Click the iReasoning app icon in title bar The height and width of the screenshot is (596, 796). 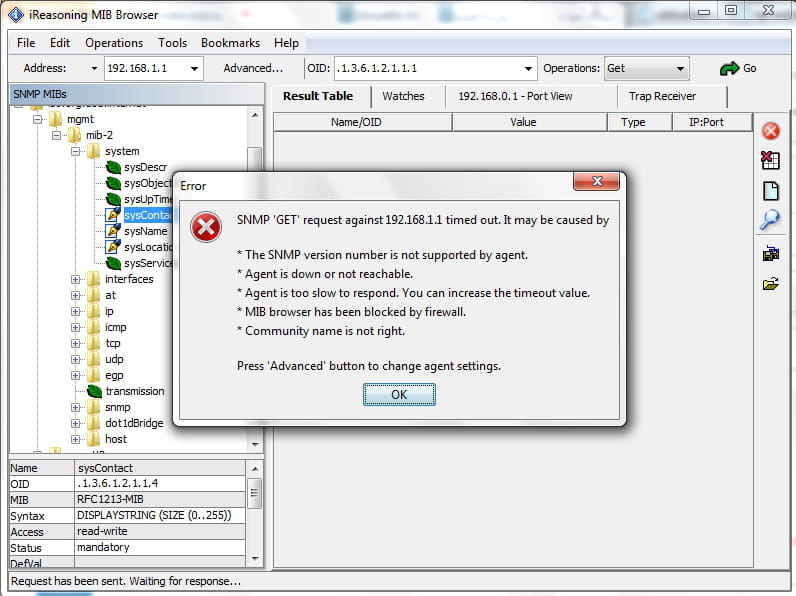coord(16,15)
